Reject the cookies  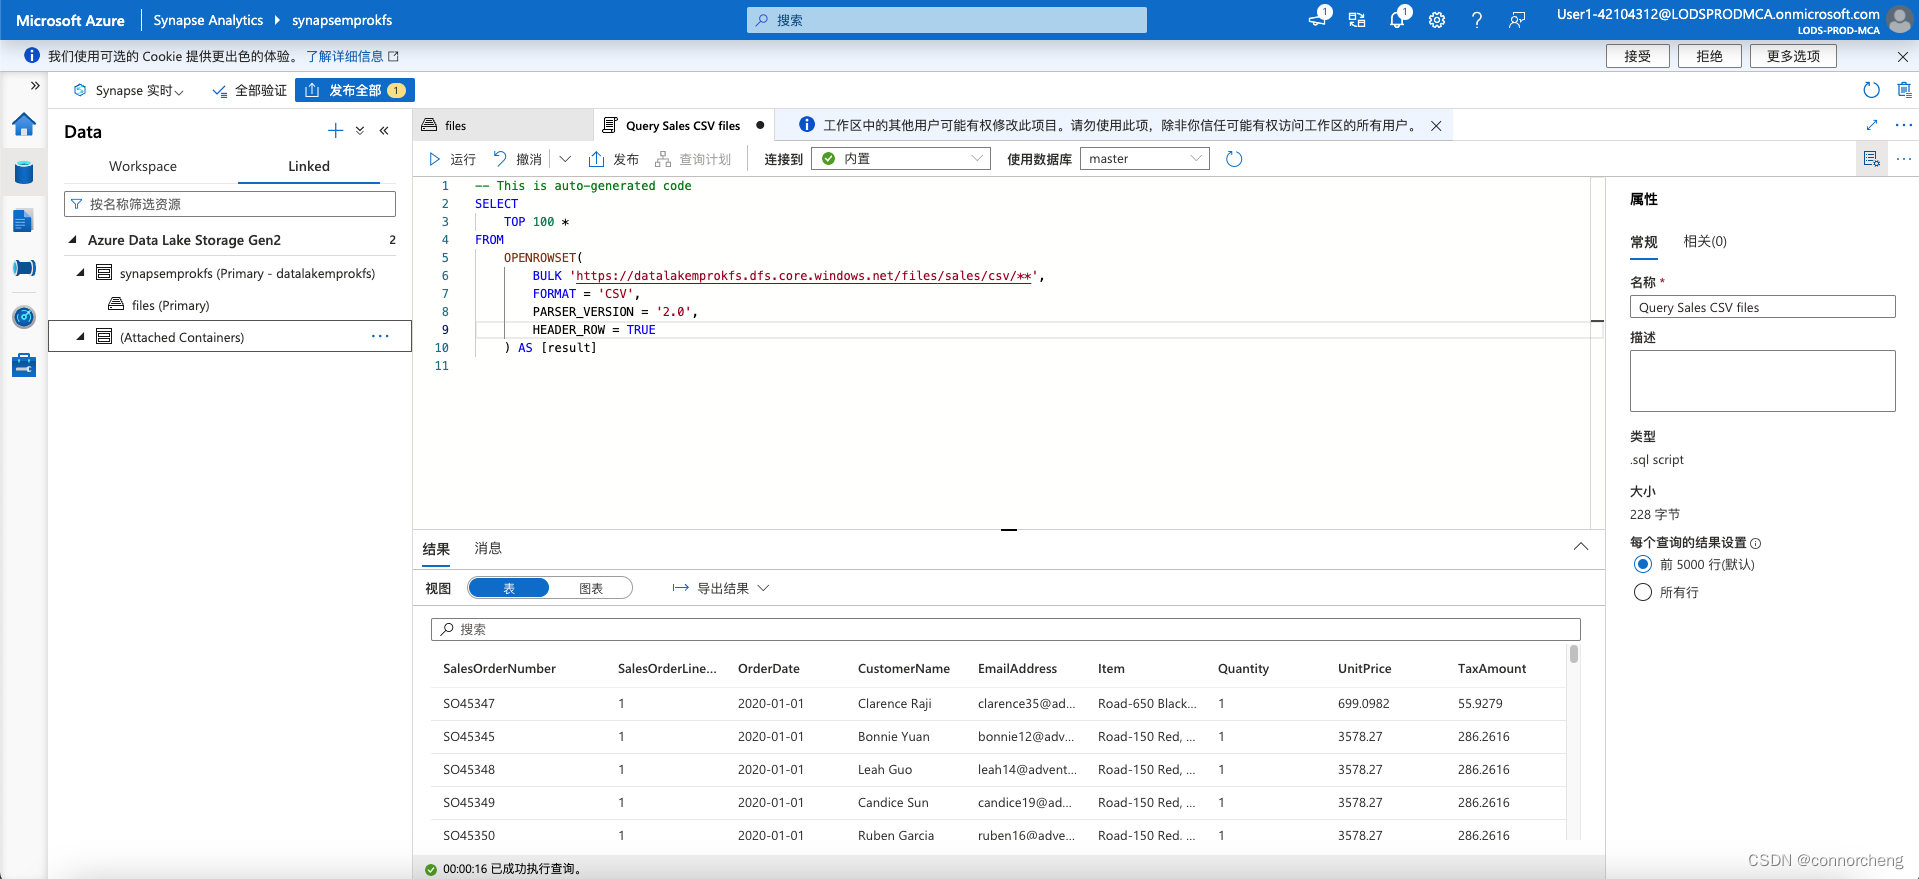1710,56
